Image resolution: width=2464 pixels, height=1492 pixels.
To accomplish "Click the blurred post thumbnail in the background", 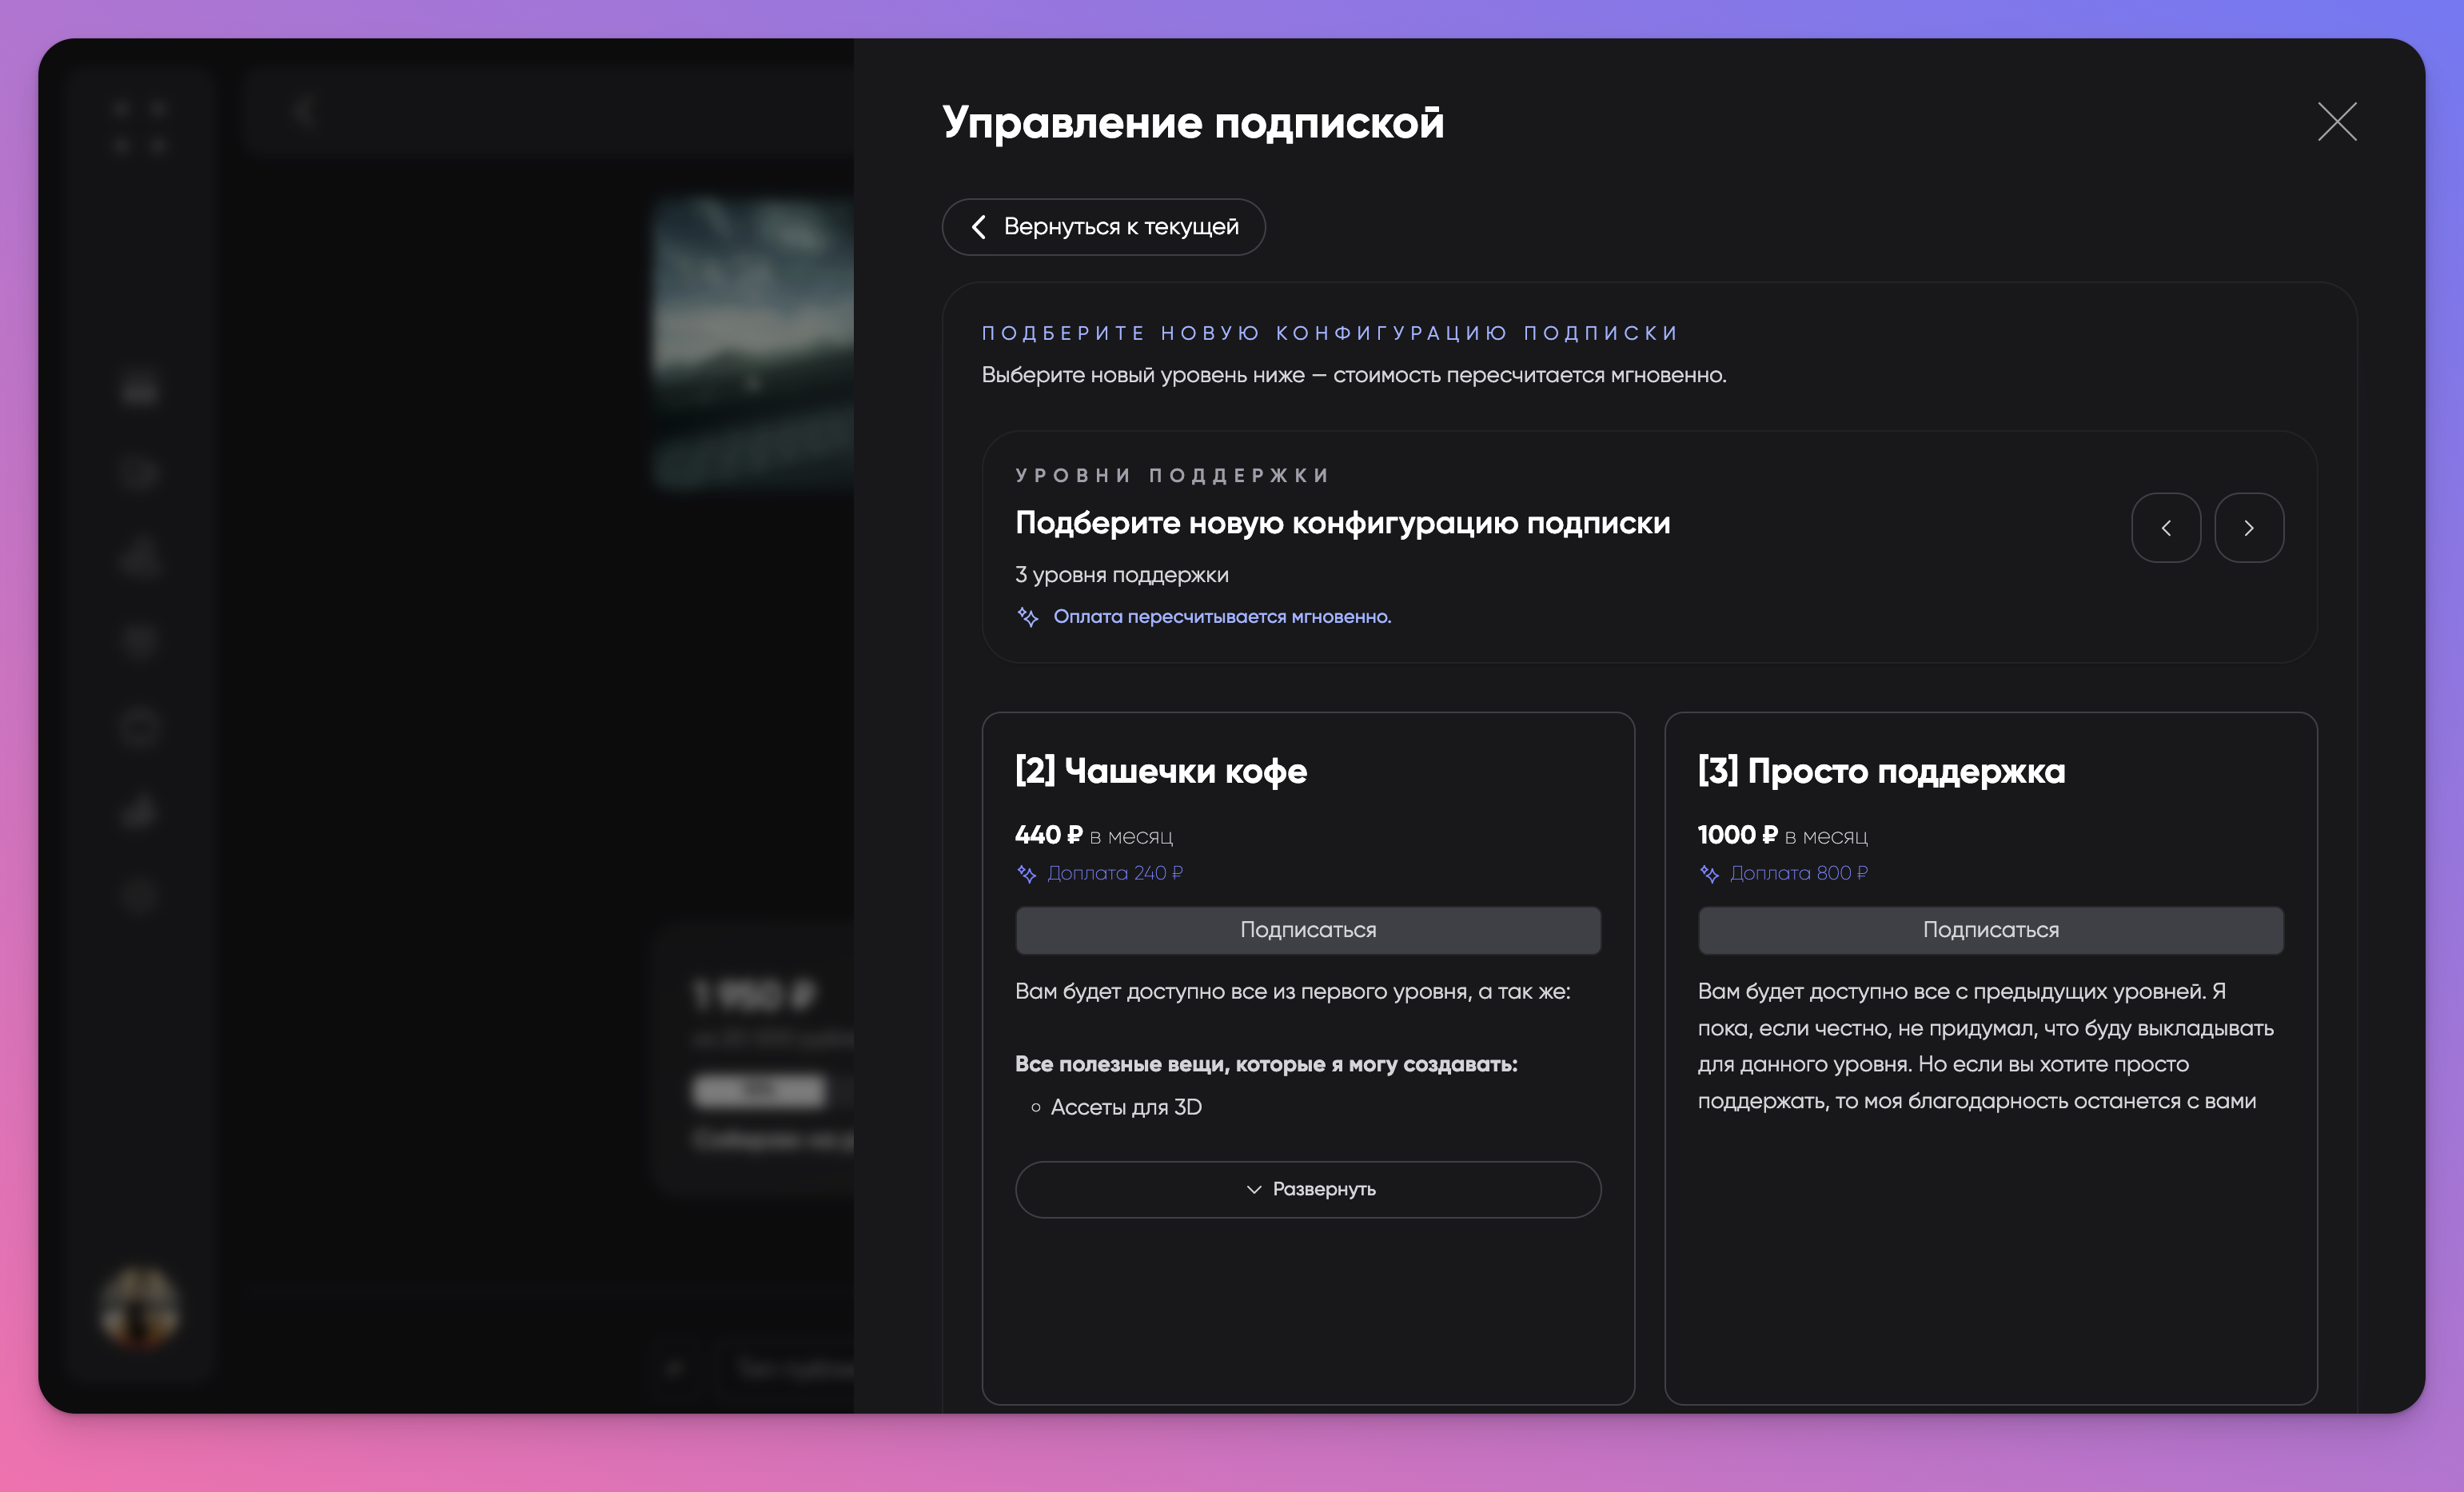I will point(754,340).
